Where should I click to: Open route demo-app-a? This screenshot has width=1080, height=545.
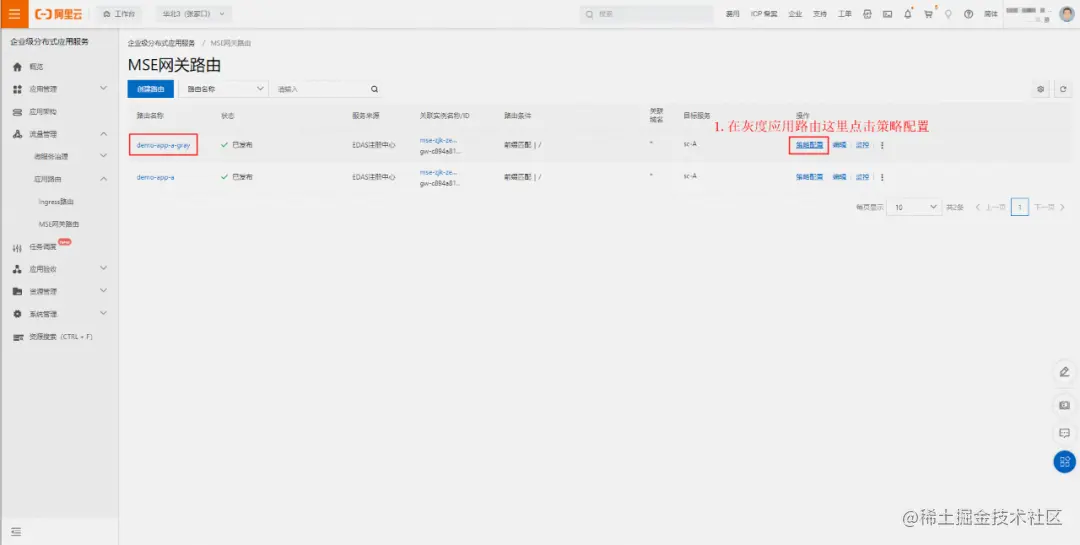click(155, 177)
